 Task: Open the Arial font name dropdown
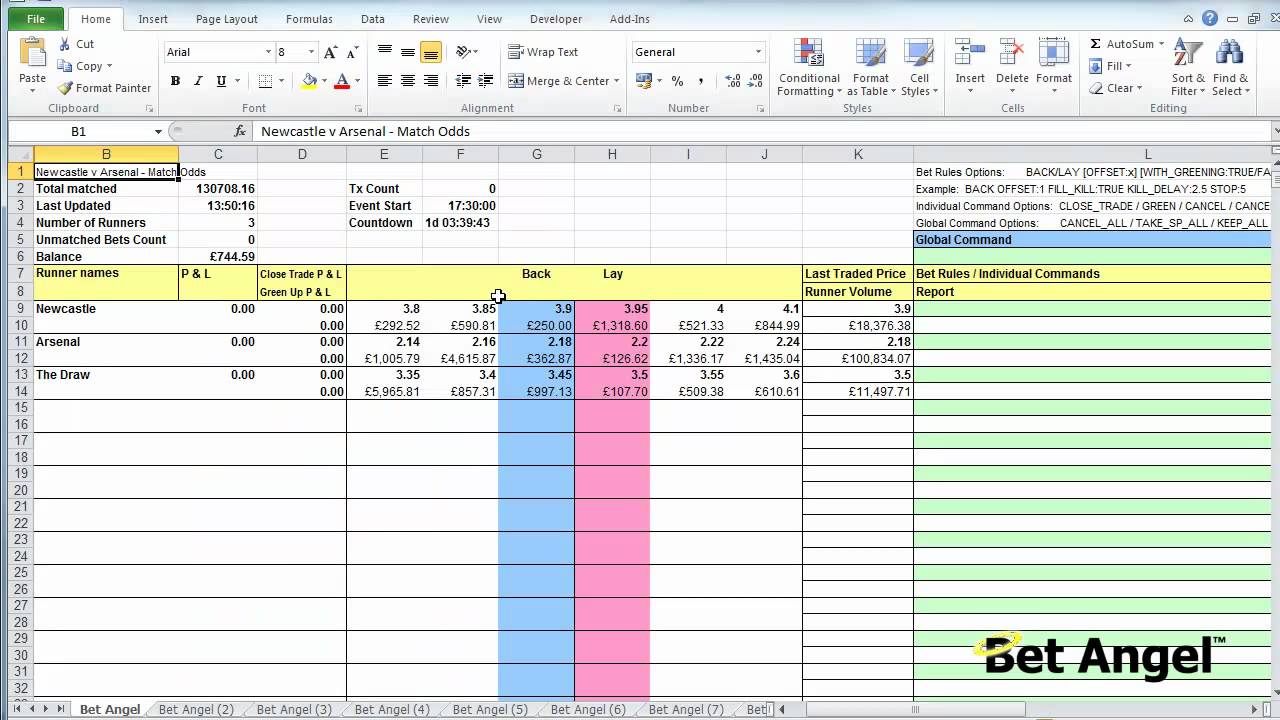click(x=268, y=52)
